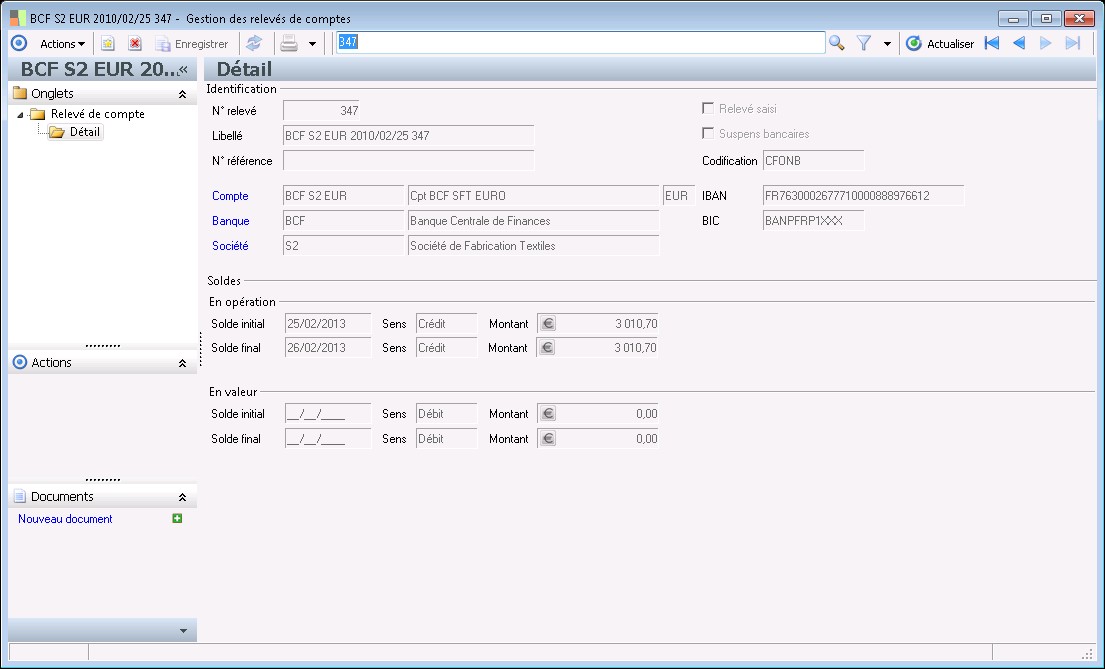
Task: Select Relevé de compte in tree
Action: (x=97, y=114)
